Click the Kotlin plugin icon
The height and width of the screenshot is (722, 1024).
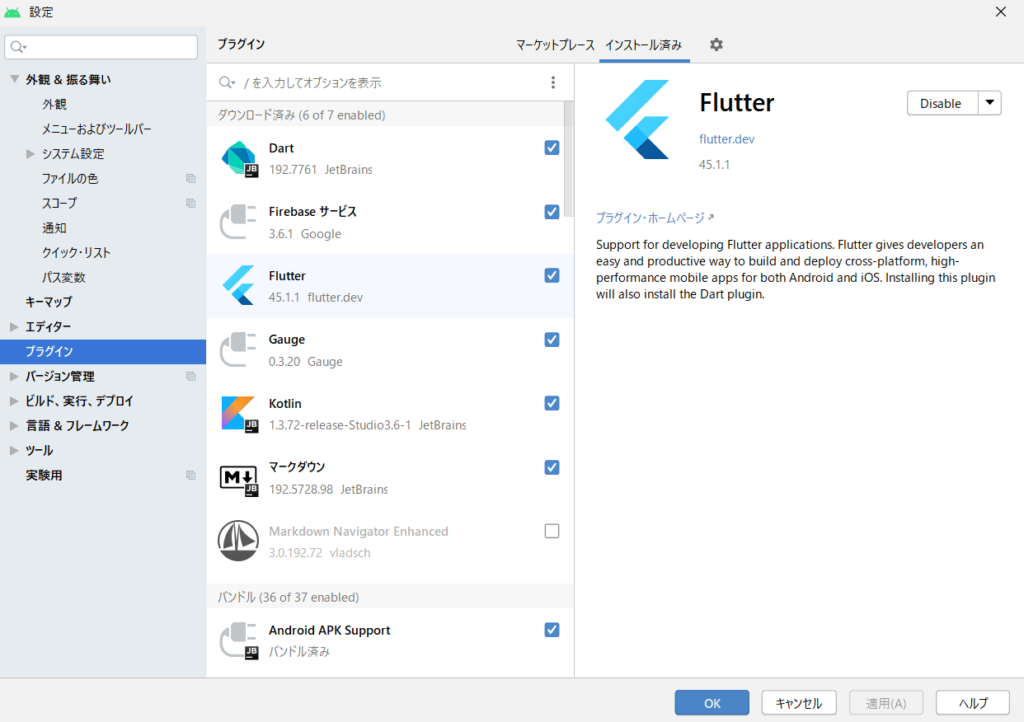240,414
